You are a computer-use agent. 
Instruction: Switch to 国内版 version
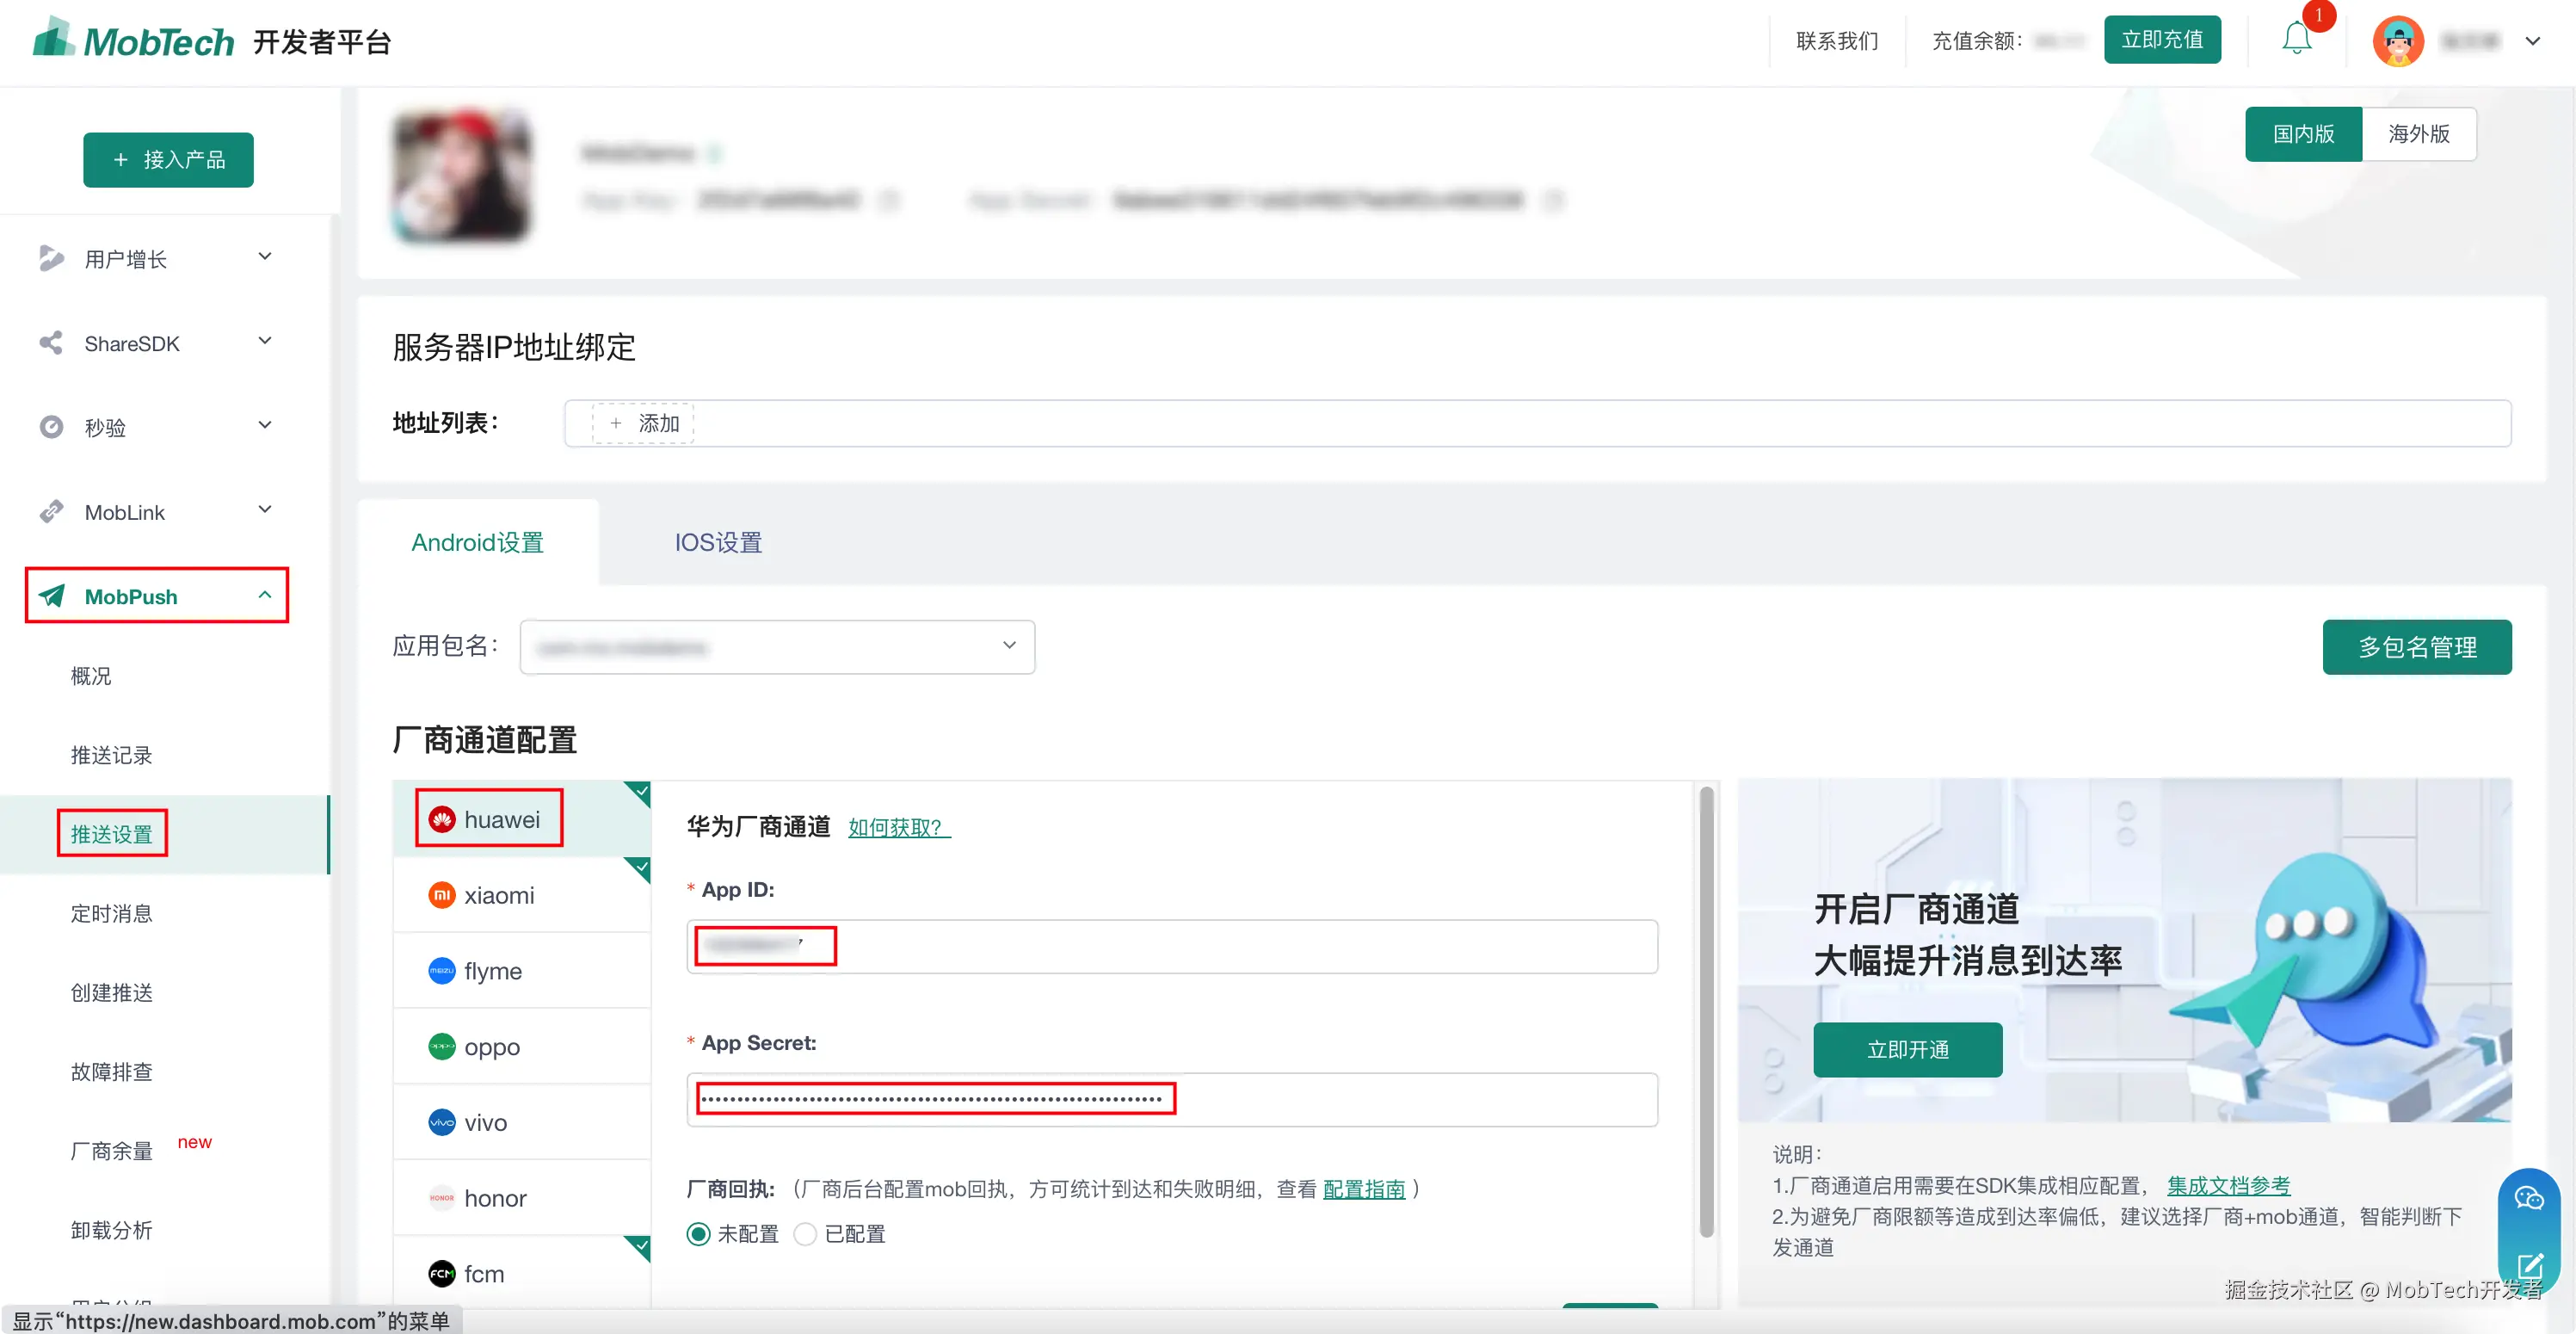pos(2303,134)
